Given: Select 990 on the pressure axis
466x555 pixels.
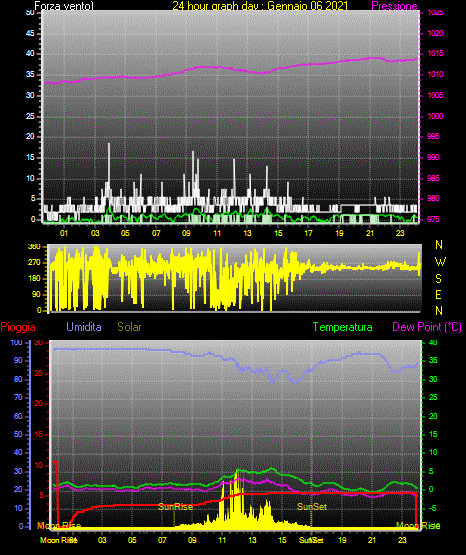Looking at the screenshot, I should [x=433, y=157].
